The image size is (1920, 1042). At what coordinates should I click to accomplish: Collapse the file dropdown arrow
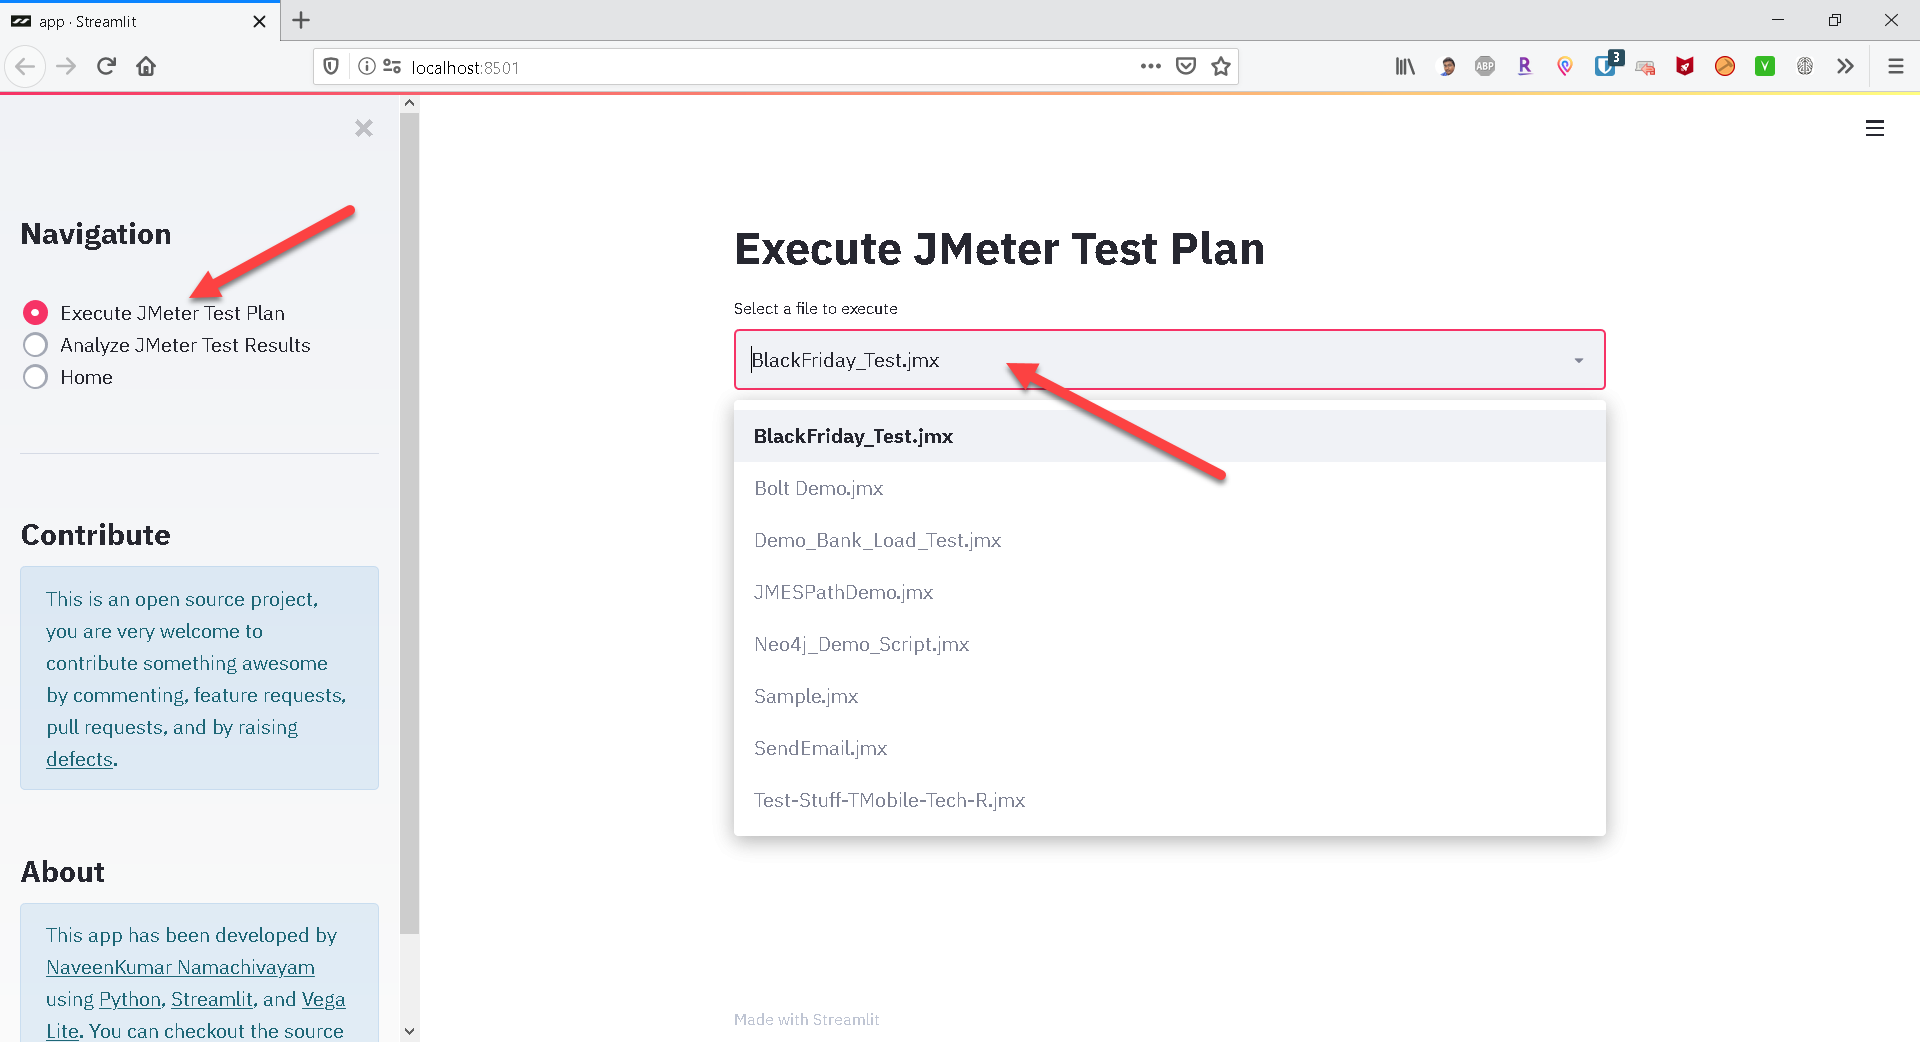click(1579, 360)
